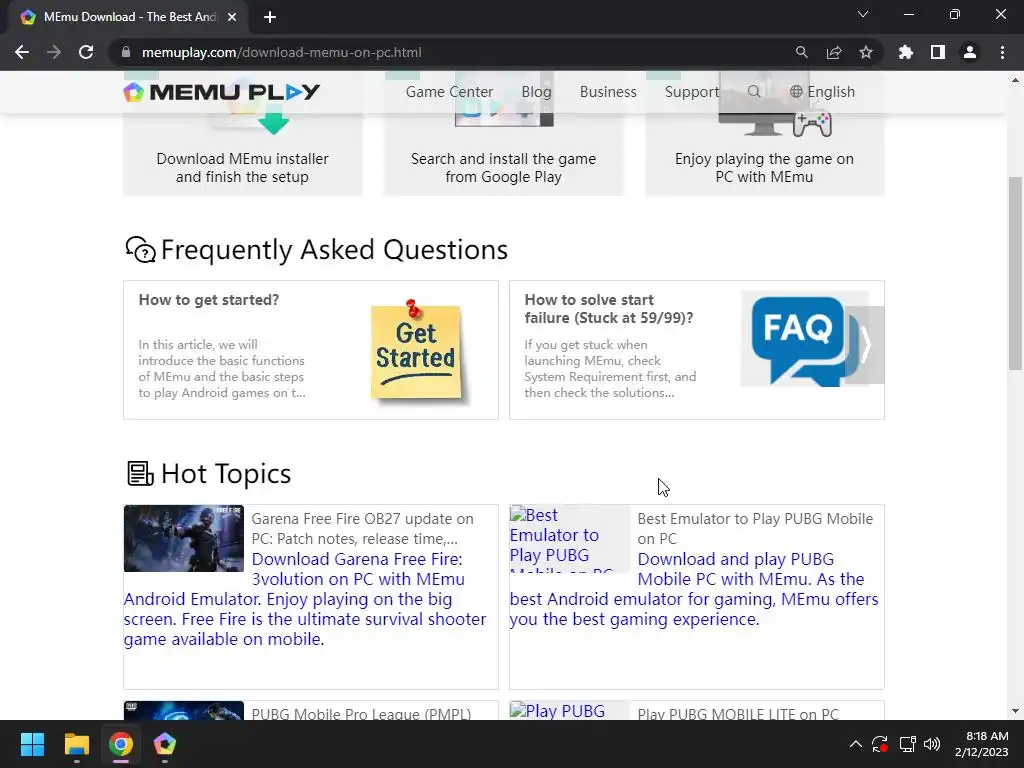Open the volume speaker tray icon
The width and height of the screenshot is (1024, 768).
[932, 744]
